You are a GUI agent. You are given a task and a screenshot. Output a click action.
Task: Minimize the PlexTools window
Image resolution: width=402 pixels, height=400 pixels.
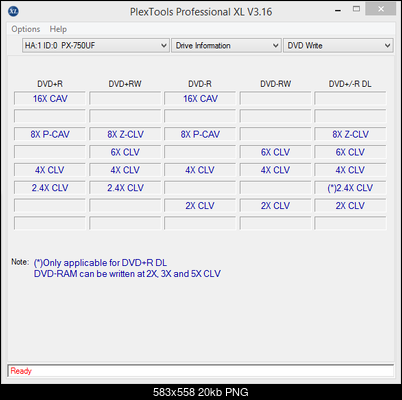pos(338,11)
